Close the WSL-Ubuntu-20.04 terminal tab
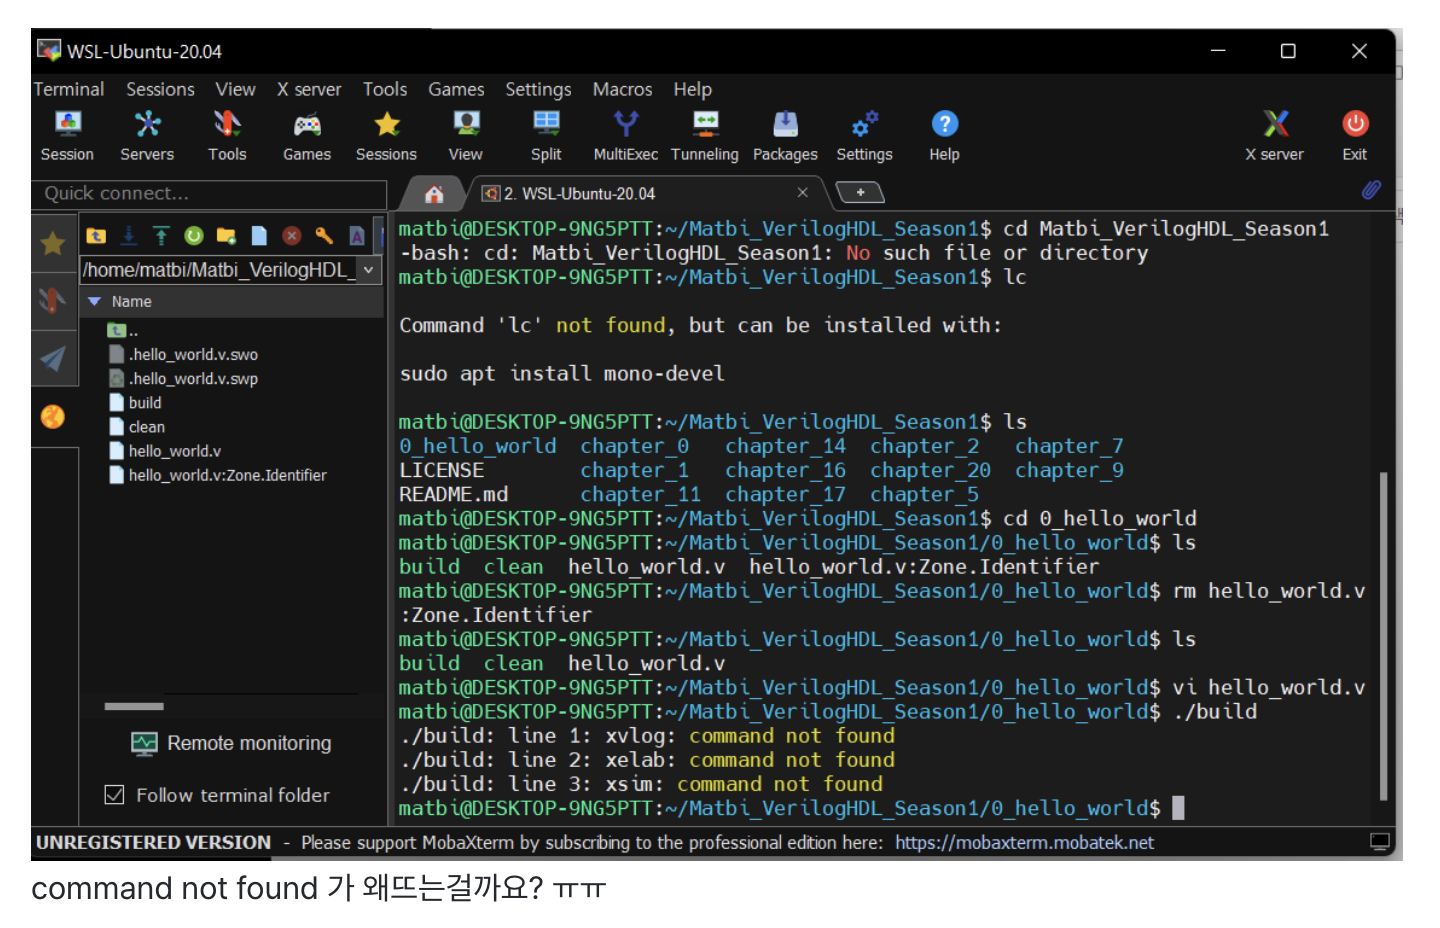Image resolution: width=1440 pixels, height=928 pixels. coord(802,192)
